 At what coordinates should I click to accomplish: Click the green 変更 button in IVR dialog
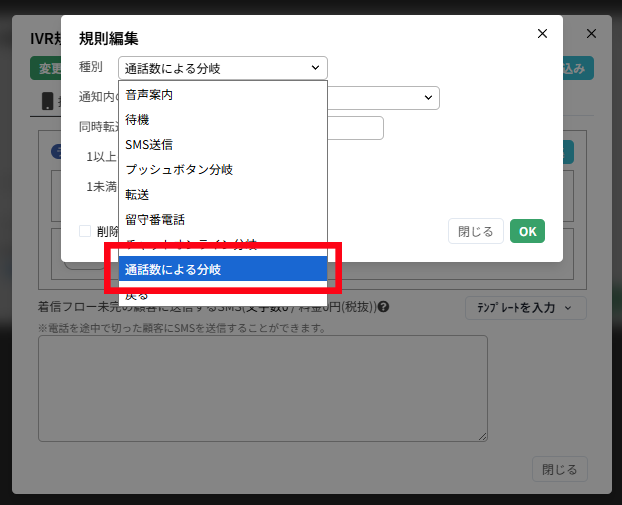point(46,68)
